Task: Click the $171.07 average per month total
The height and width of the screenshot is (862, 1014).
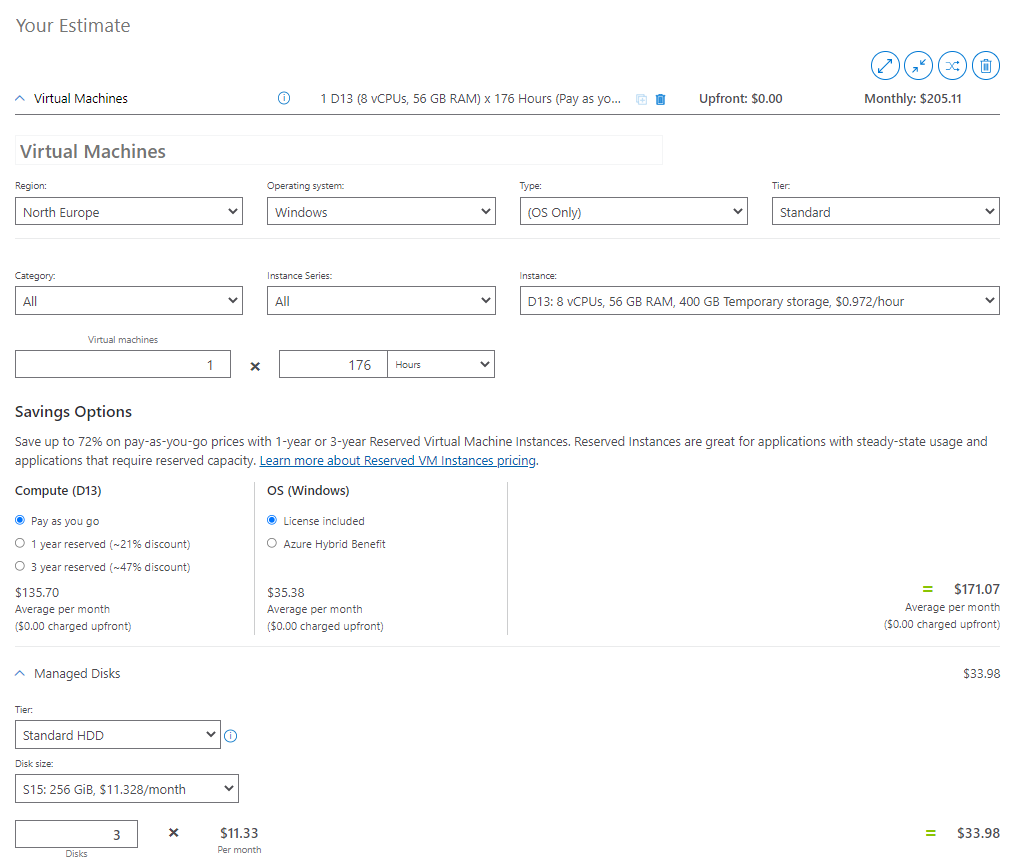Action: (x=976, y=589)
